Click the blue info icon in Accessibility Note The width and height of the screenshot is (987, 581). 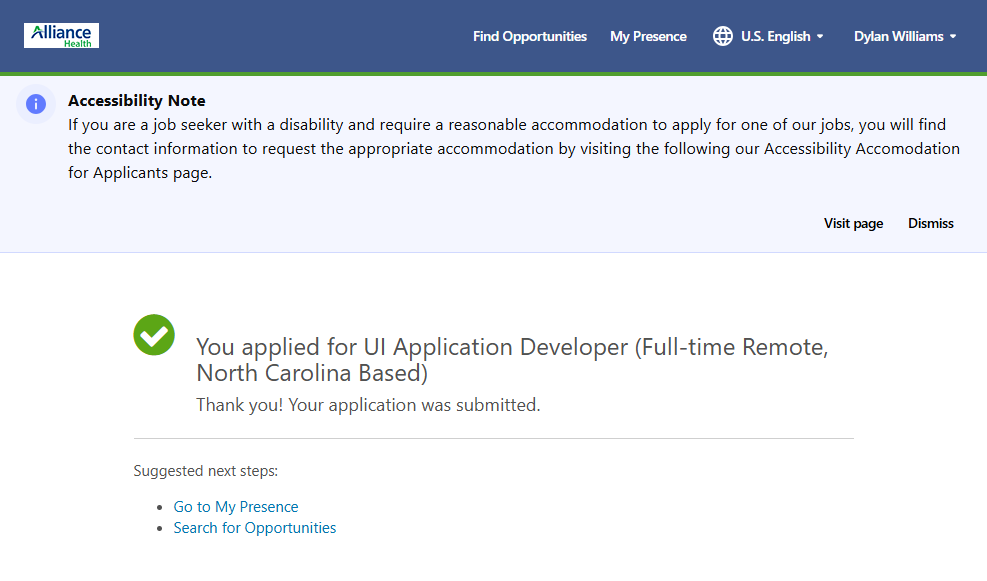(36, 104)
